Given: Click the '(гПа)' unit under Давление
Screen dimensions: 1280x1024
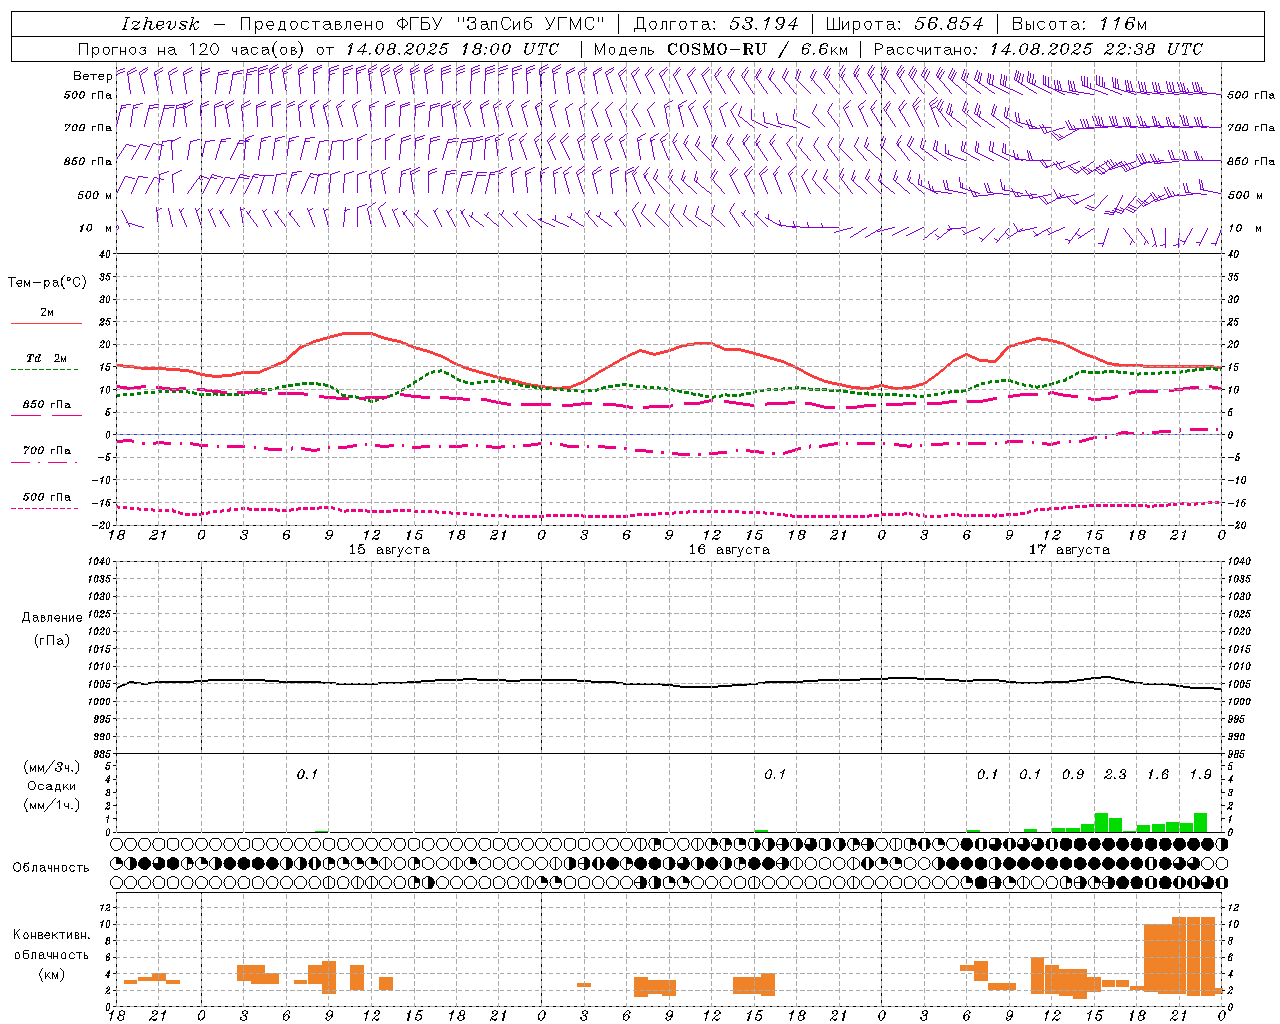Looking at the screenshot, I should 52,640.
